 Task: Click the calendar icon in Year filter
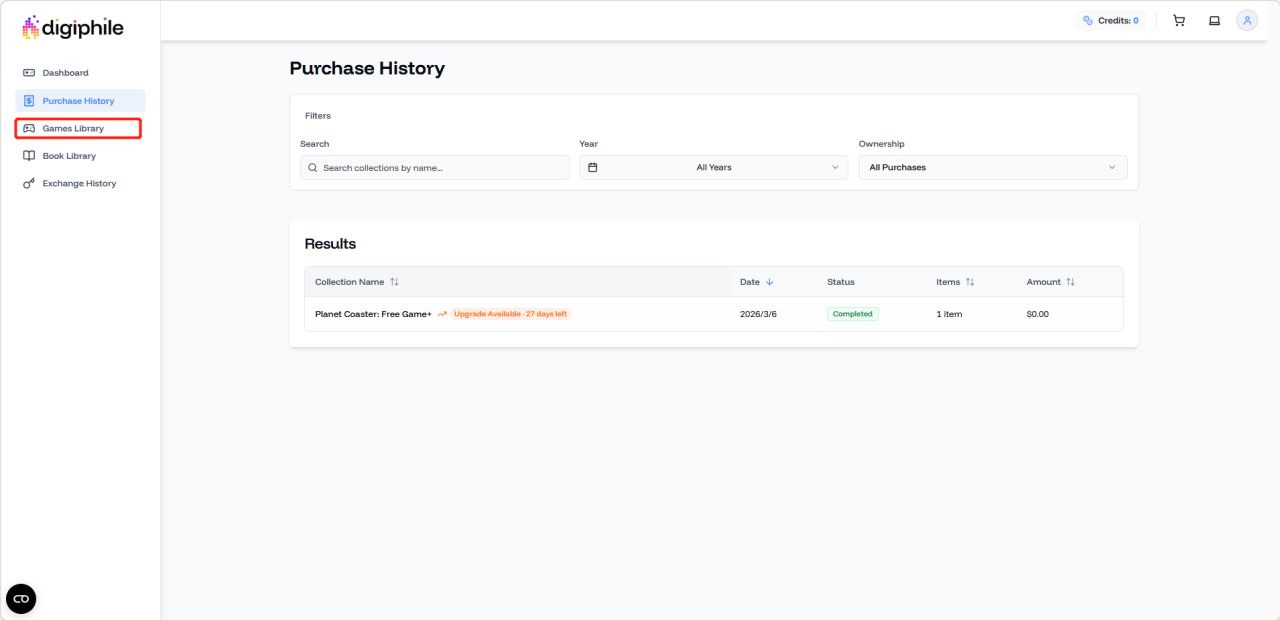tap(592, 167)
